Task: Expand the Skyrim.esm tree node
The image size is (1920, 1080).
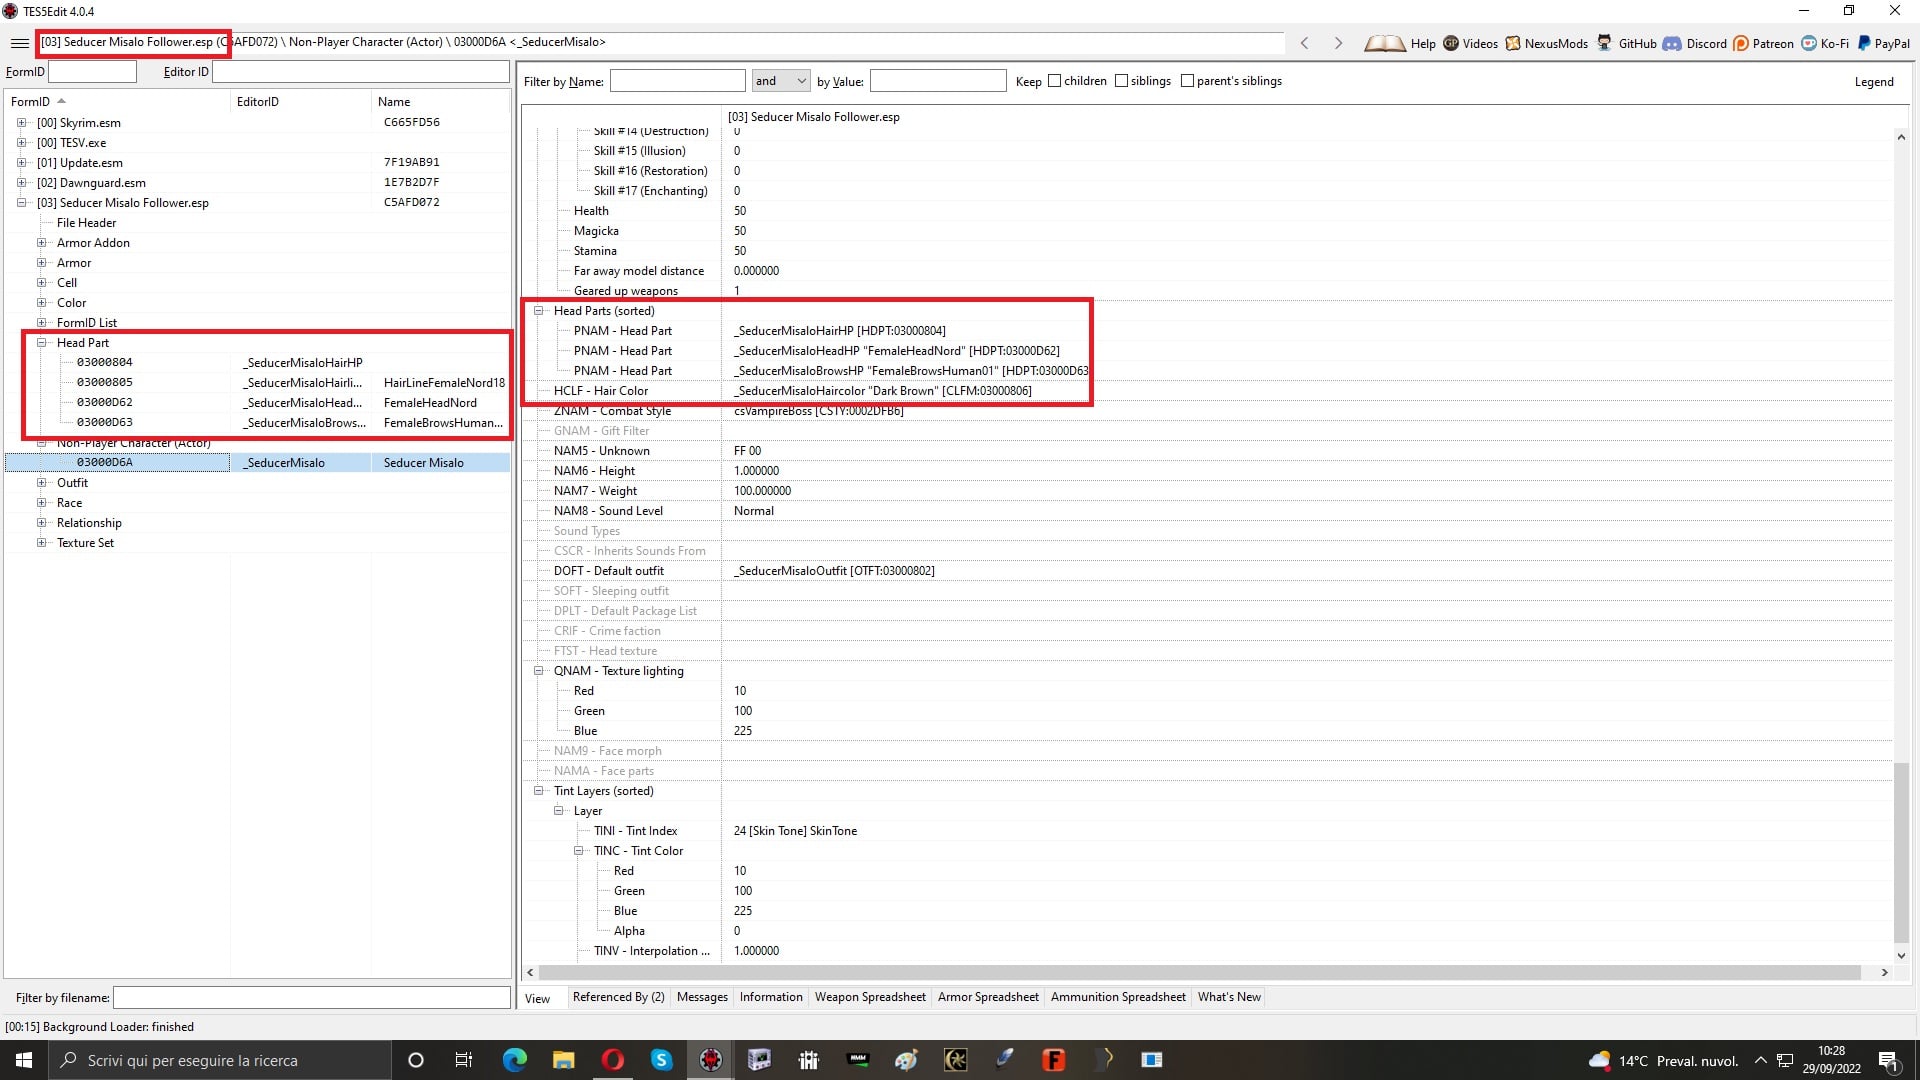Action: (x=21, y=123)
